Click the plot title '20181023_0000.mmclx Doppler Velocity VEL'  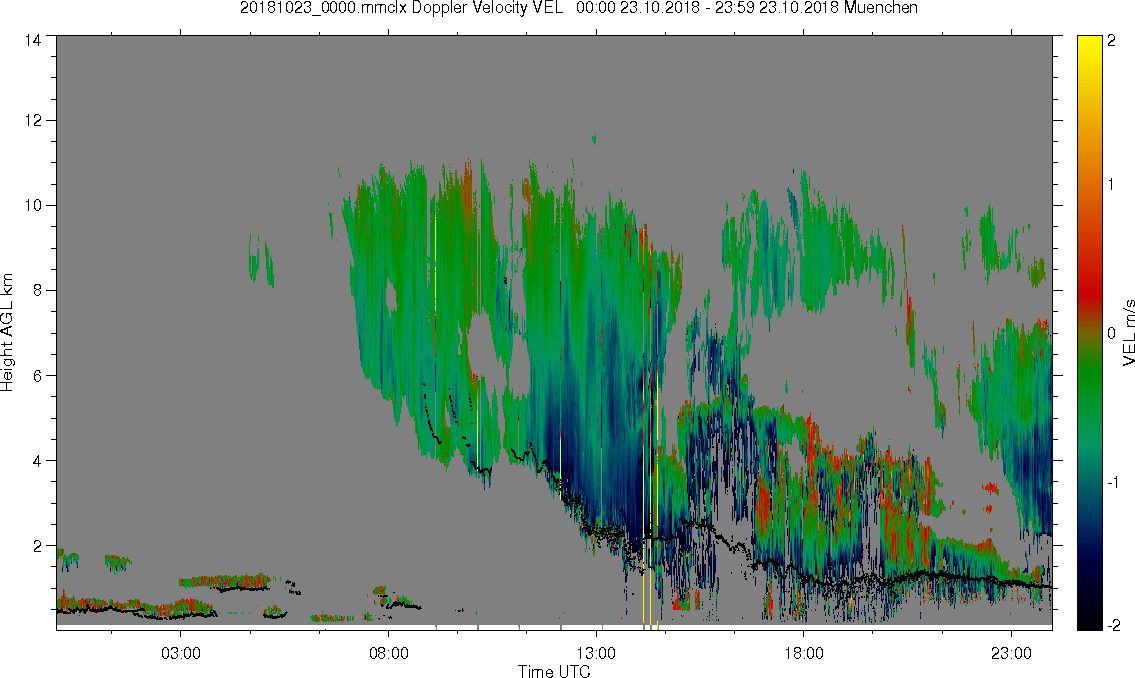point(402,8)
